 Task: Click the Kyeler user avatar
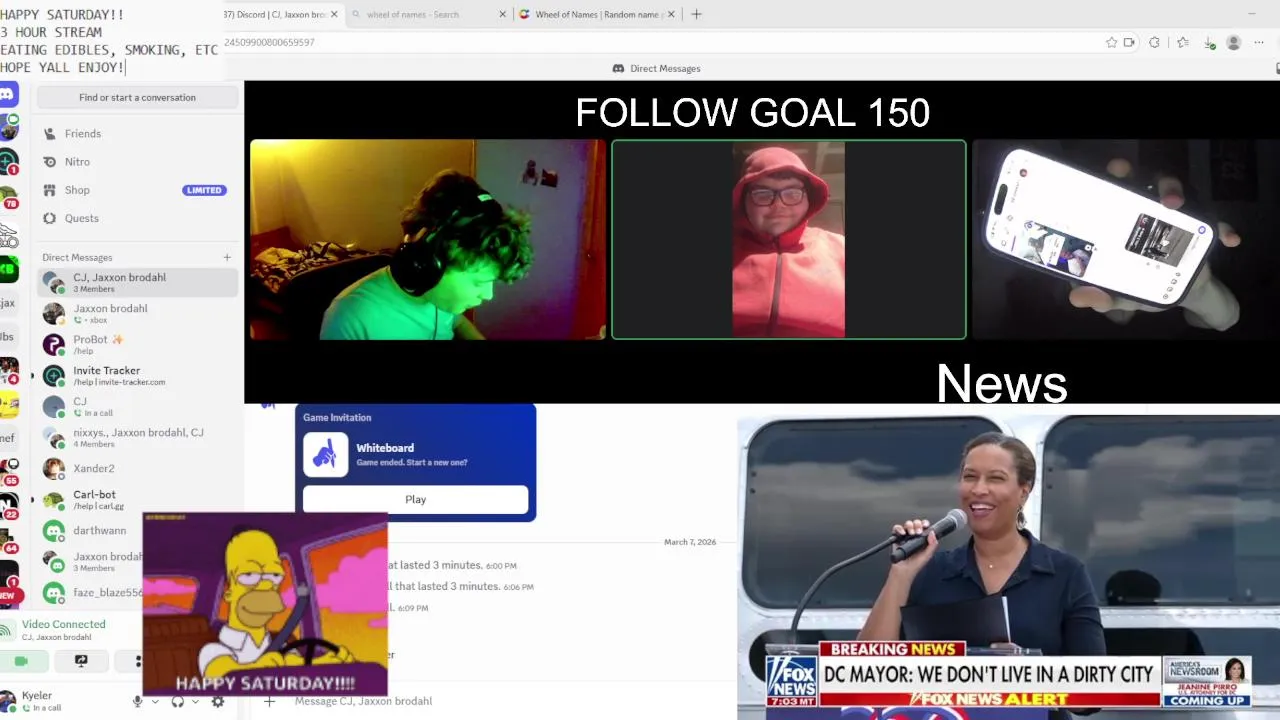point(8,701)
